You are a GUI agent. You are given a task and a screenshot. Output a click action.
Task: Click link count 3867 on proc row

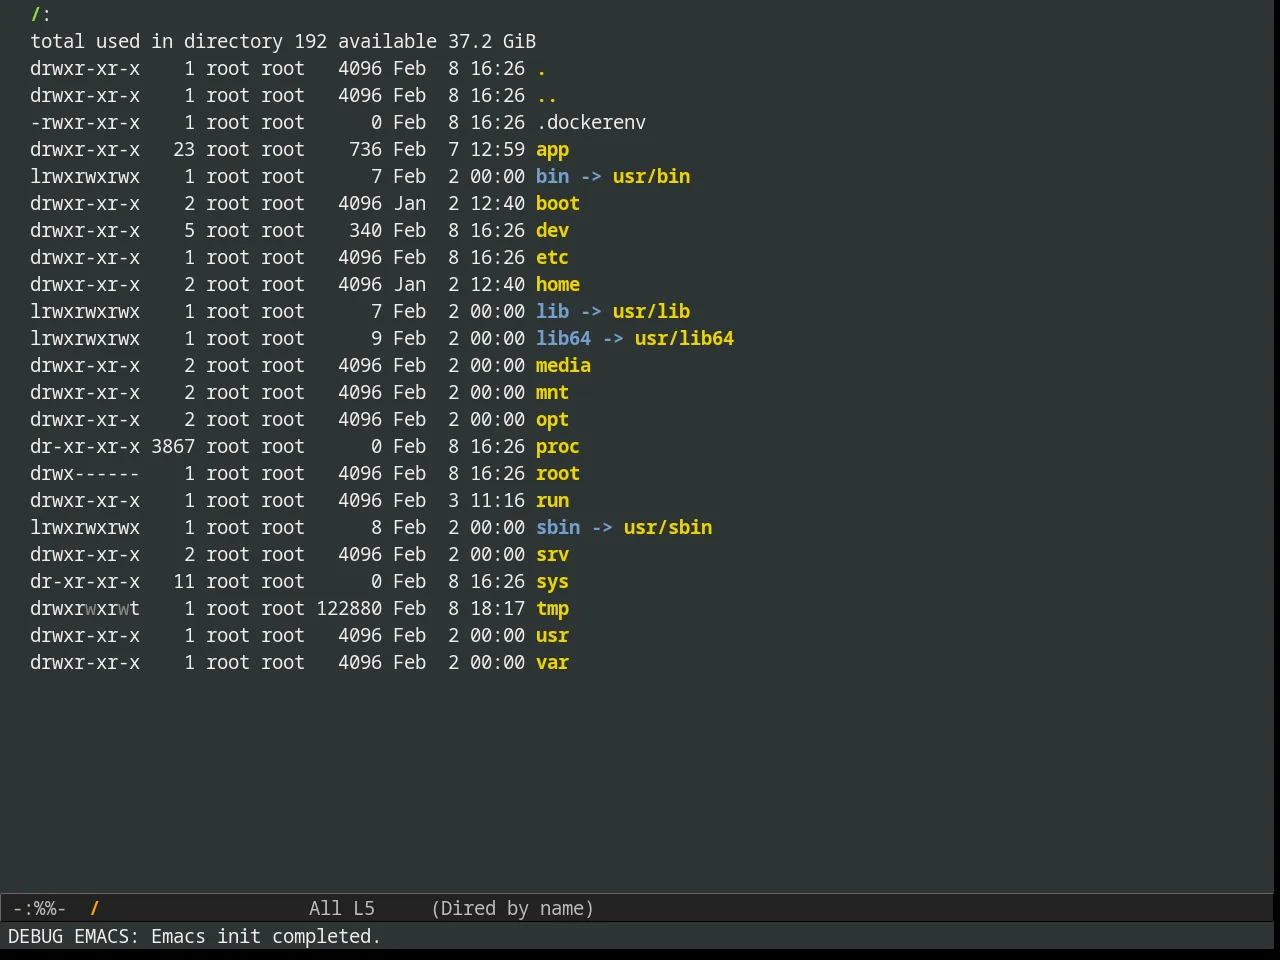(x=173, y=447)
